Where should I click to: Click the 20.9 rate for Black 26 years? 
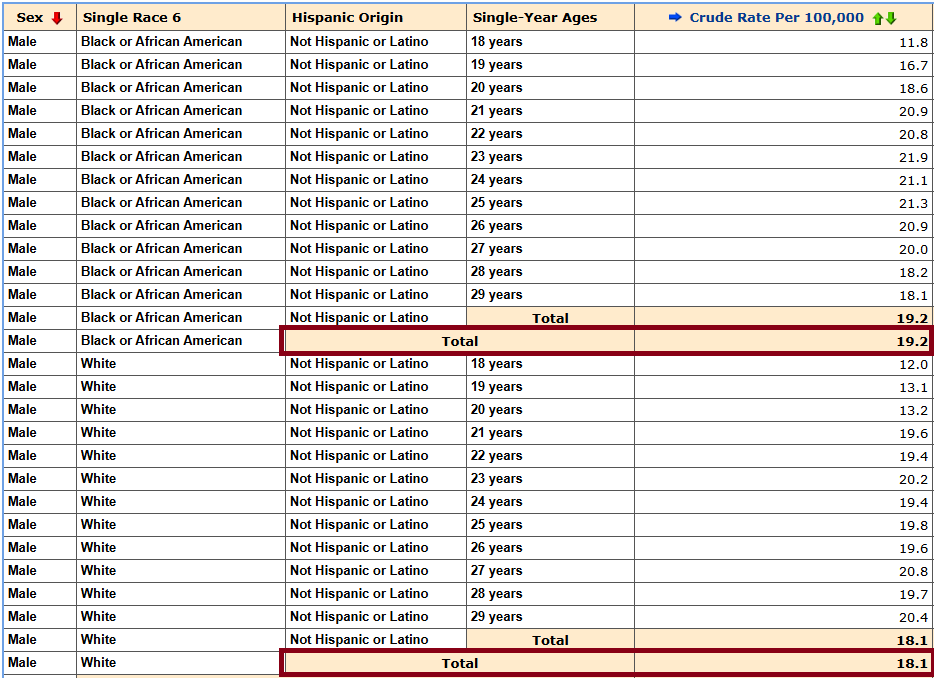coord(913,226)
